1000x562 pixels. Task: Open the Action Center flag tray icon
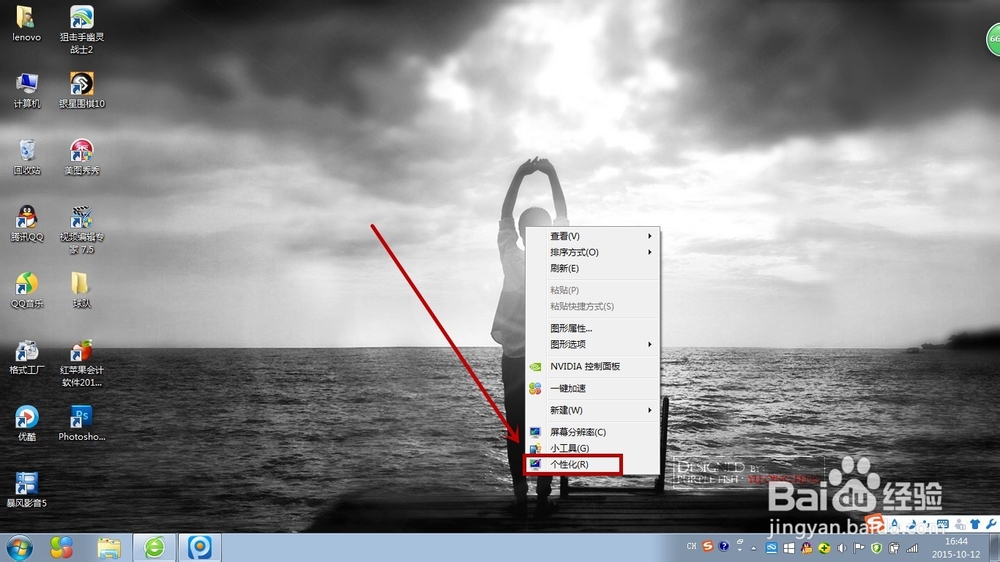pos(859,548)
